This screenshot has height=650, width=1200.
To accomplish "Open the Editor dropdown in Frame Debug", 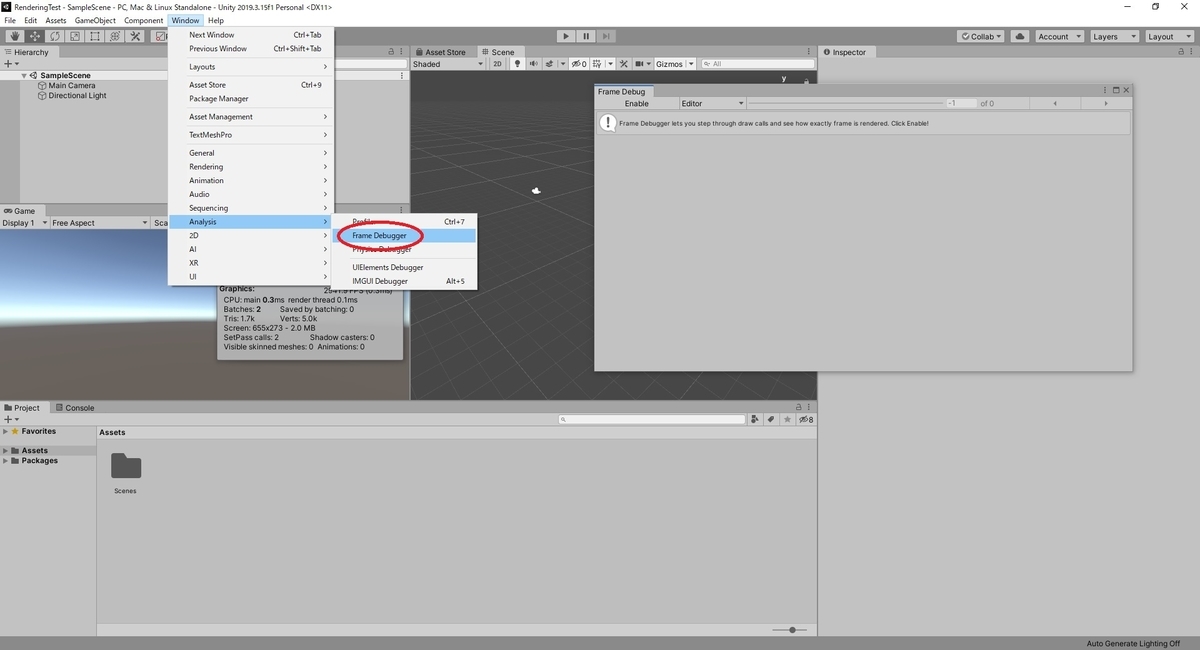I will 710,102.
